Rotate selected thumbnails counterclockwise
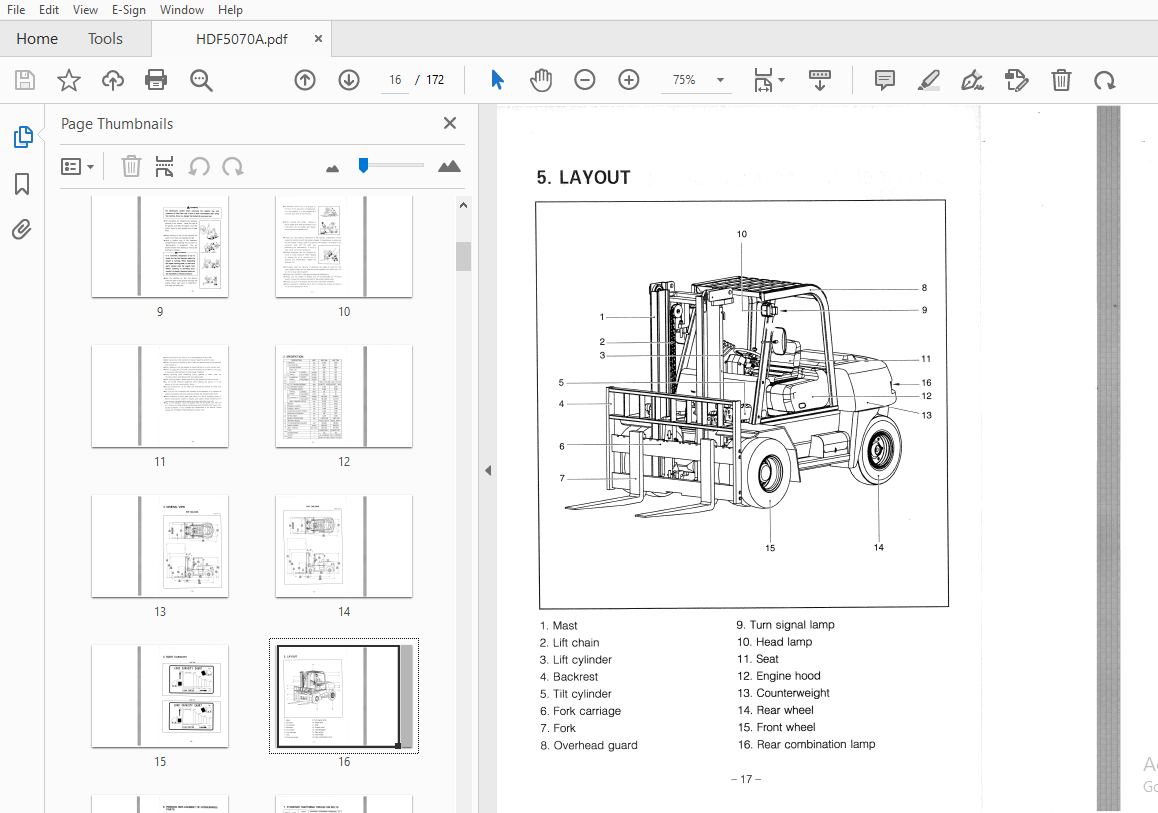This screenshot has height=813, width=1158. [199, 167]
